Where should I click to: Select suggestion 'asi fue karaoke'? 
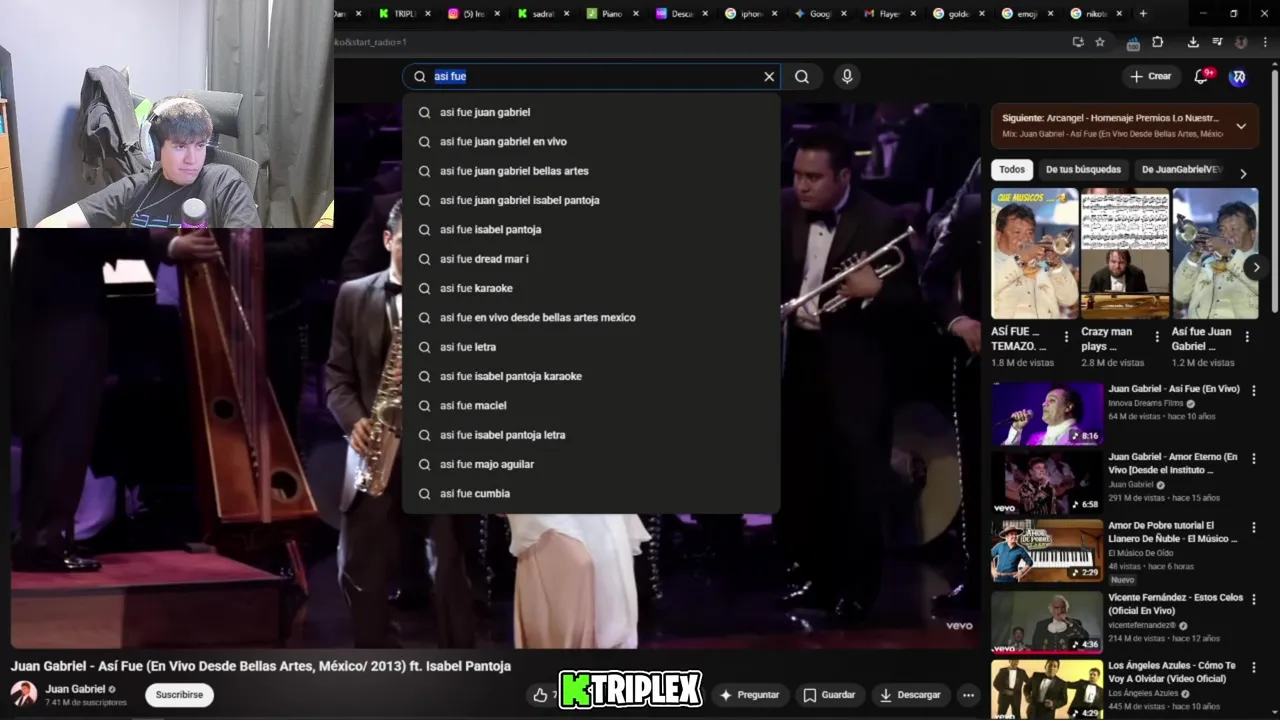[591, 288]
